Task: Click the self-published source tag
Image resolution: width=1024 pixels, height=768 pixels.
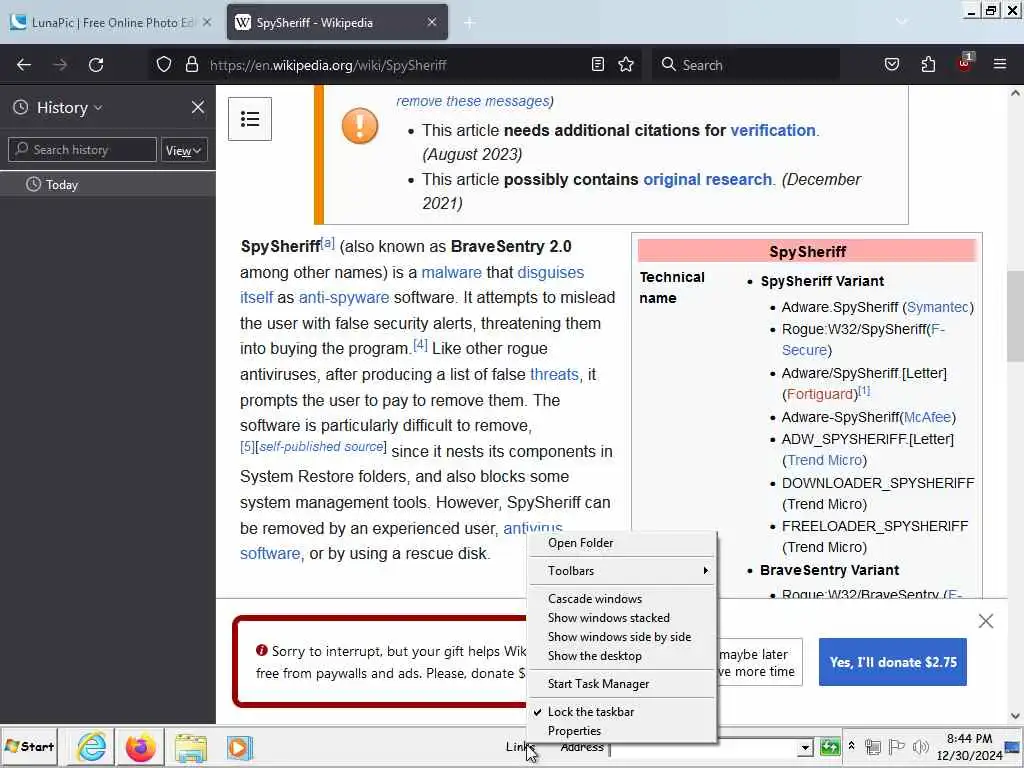Action: [321, 447]
